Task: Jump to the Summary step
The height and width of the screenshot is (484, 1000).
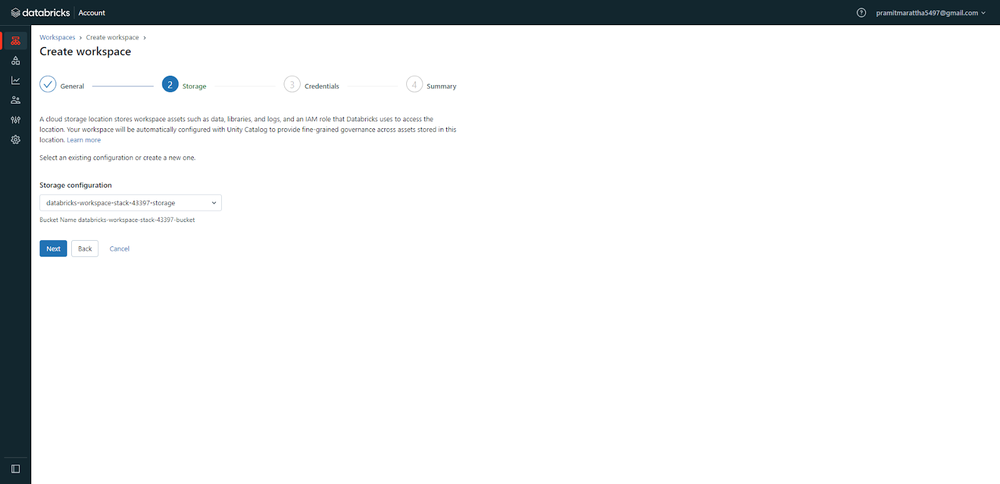Action: tap(415, 85)
